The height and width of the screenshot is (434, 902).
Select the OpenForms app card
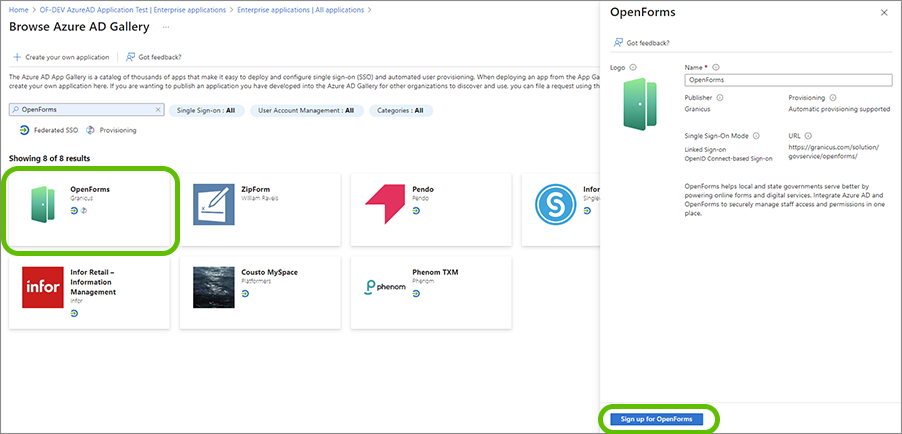pos(90,209)
